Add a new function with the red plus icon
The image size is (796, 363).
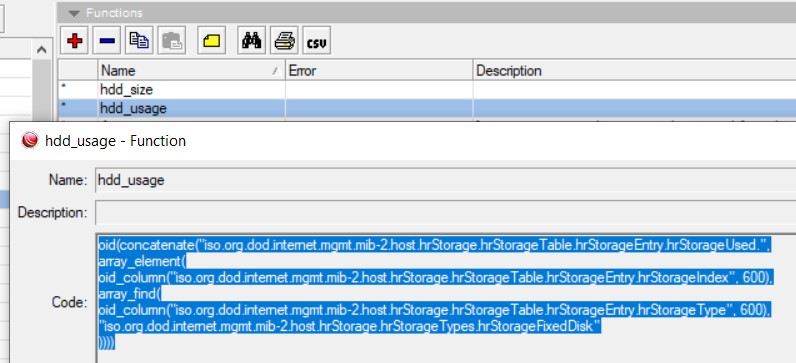[x=74, y=41]
